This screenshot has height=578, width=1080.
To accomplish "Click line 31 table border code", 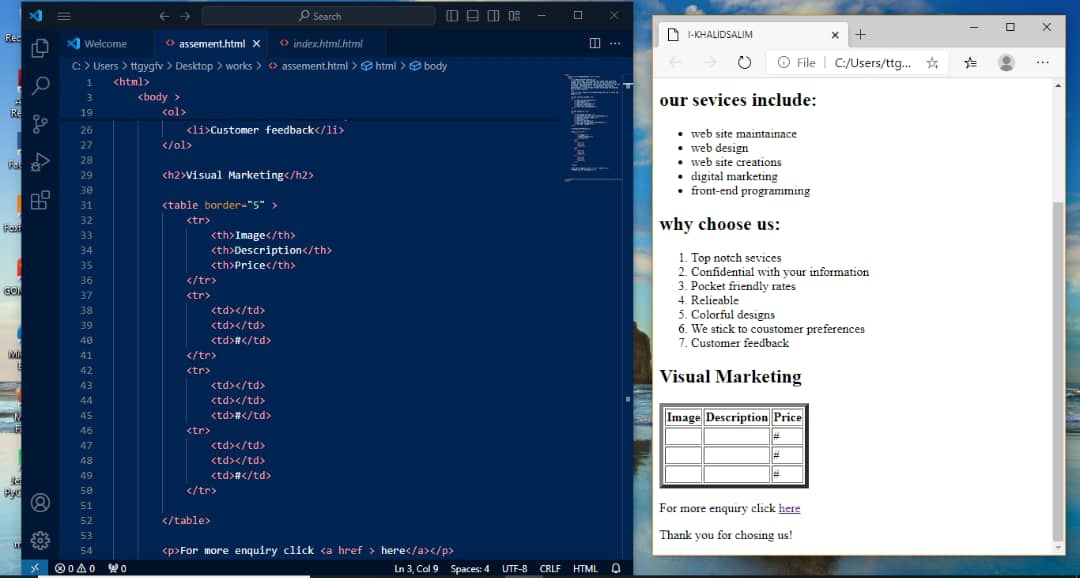I will [220, 205].
